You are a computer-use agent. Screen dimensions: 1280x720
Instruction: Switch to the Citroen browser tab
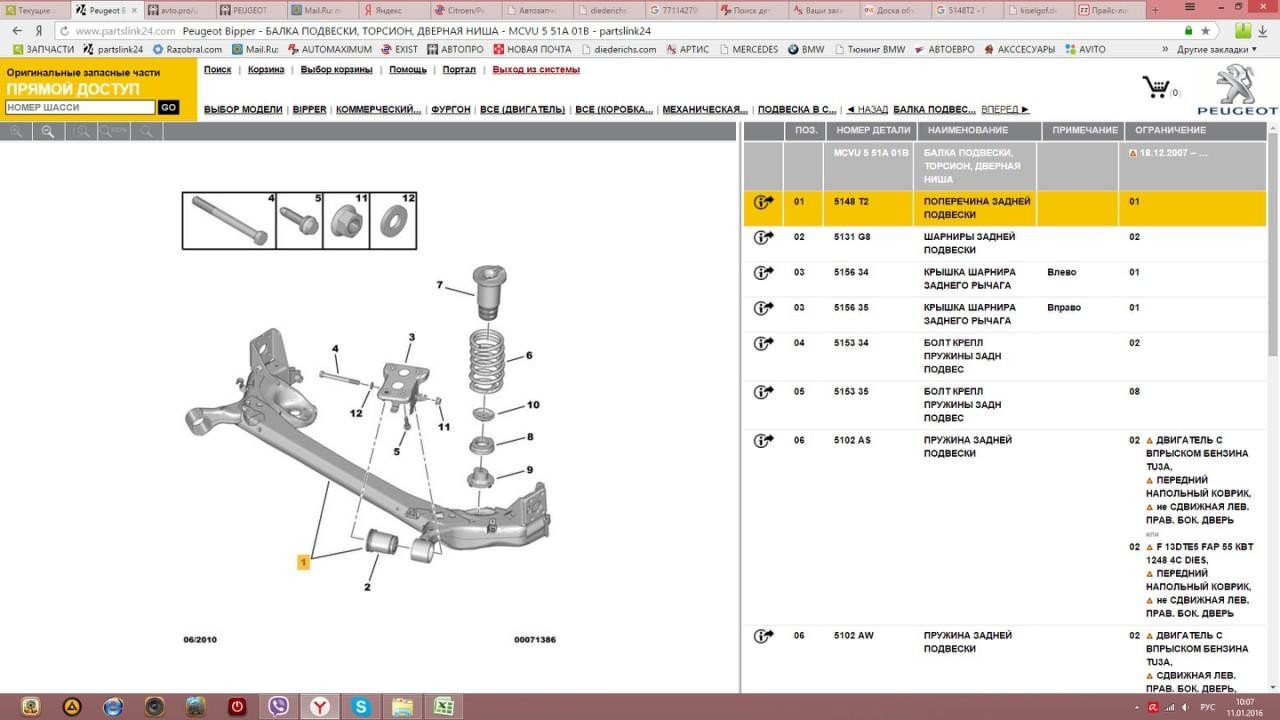coord(460,10)
